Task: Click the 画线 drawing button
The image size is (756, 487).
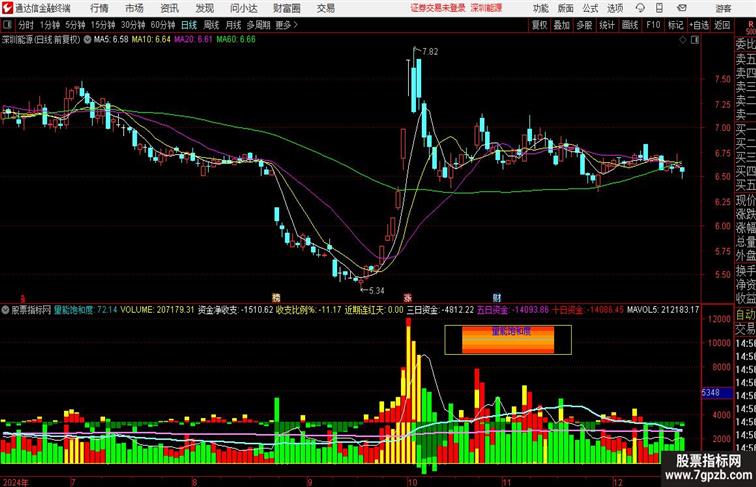Action: (x=630, y=25)
